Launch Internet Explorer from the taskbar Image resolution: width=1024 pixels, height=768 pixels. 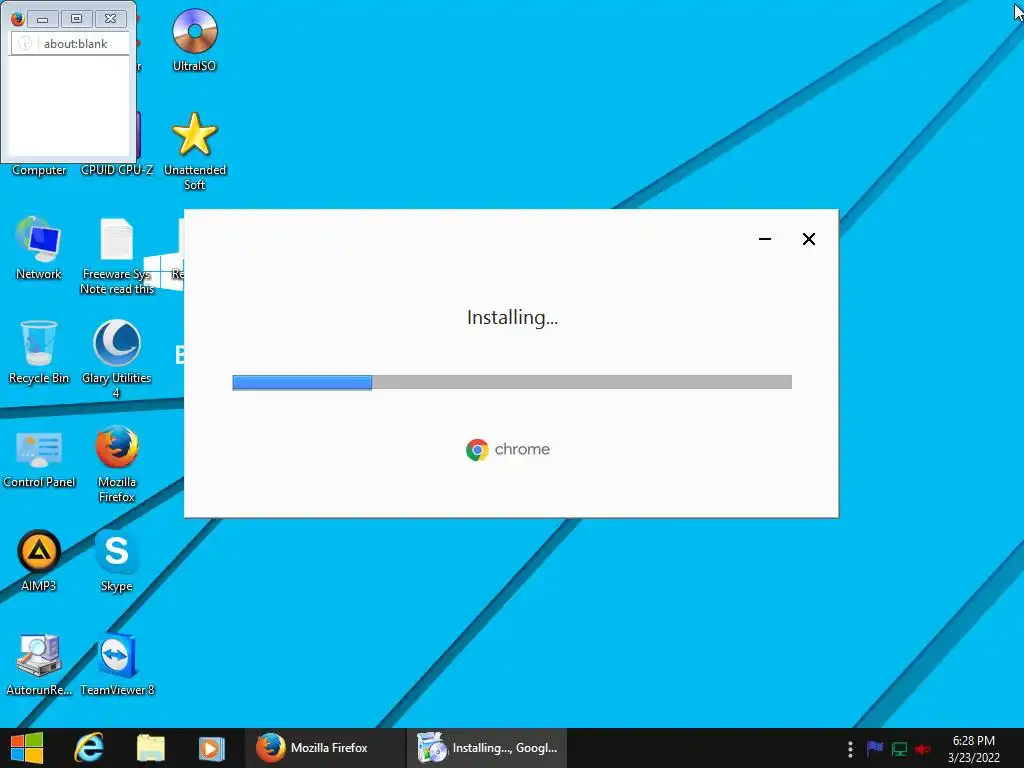point(89,748)
